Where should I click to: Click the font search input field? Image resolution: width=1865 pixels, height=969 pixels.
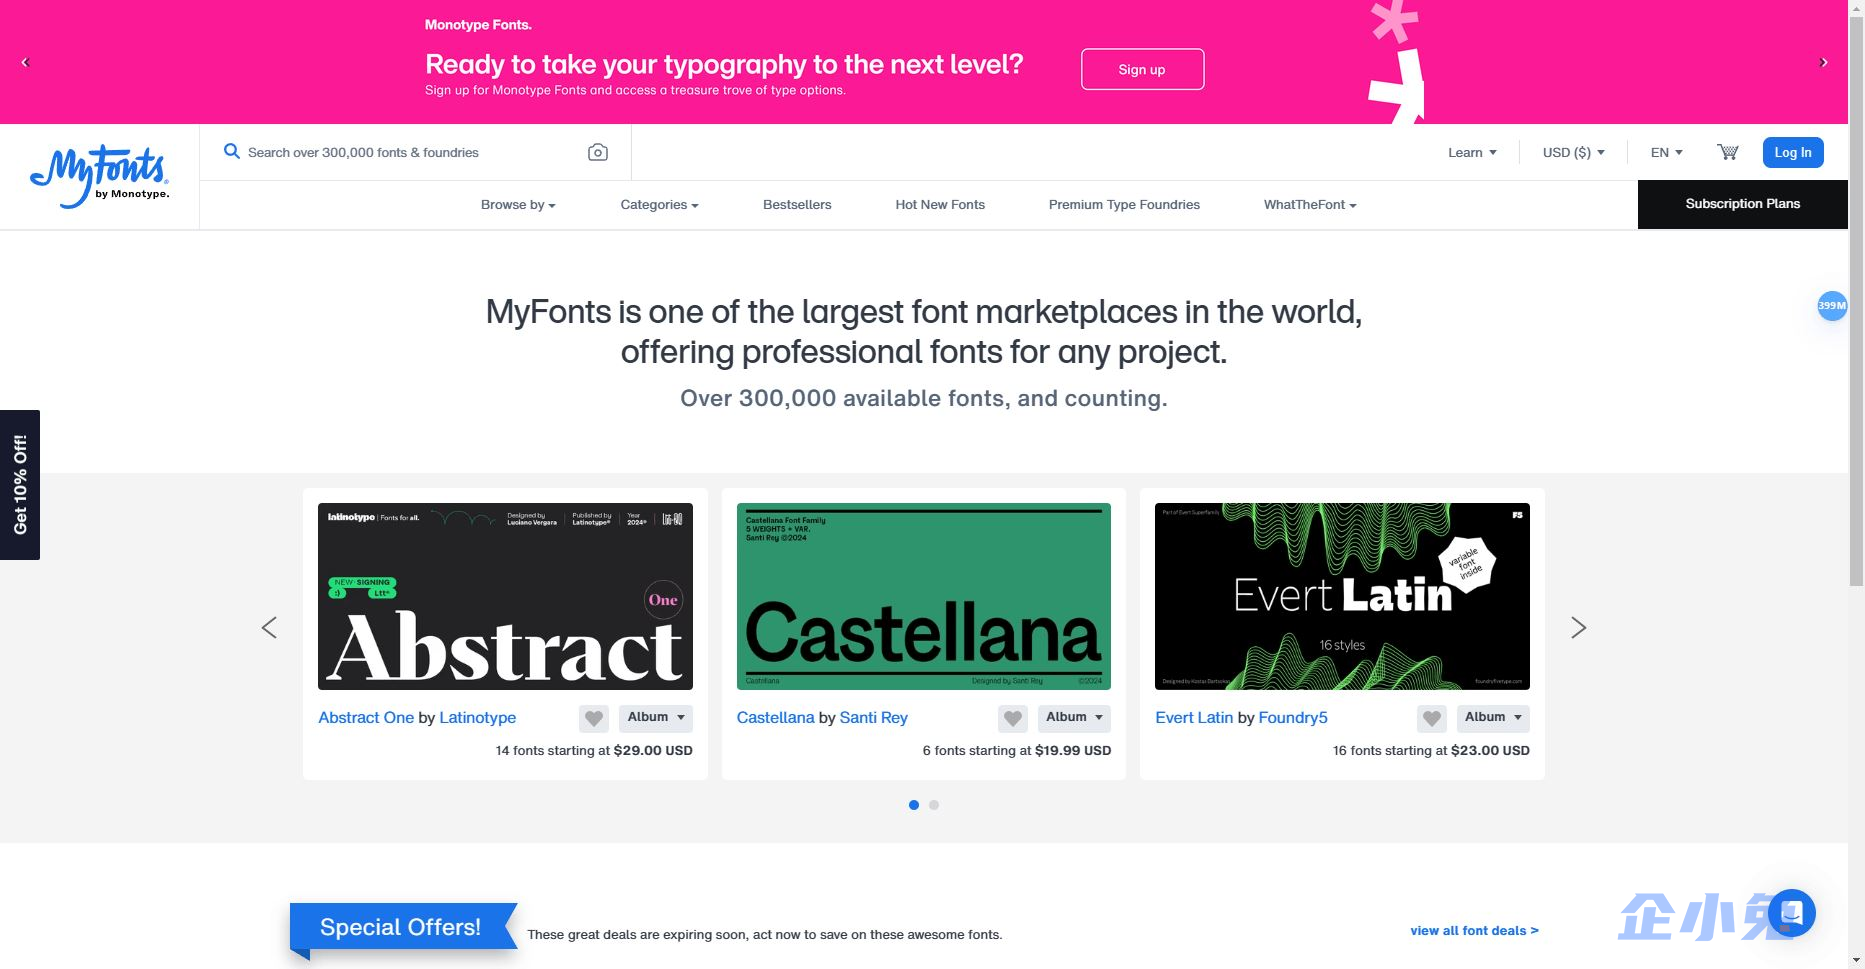click(x=400, y=152)
